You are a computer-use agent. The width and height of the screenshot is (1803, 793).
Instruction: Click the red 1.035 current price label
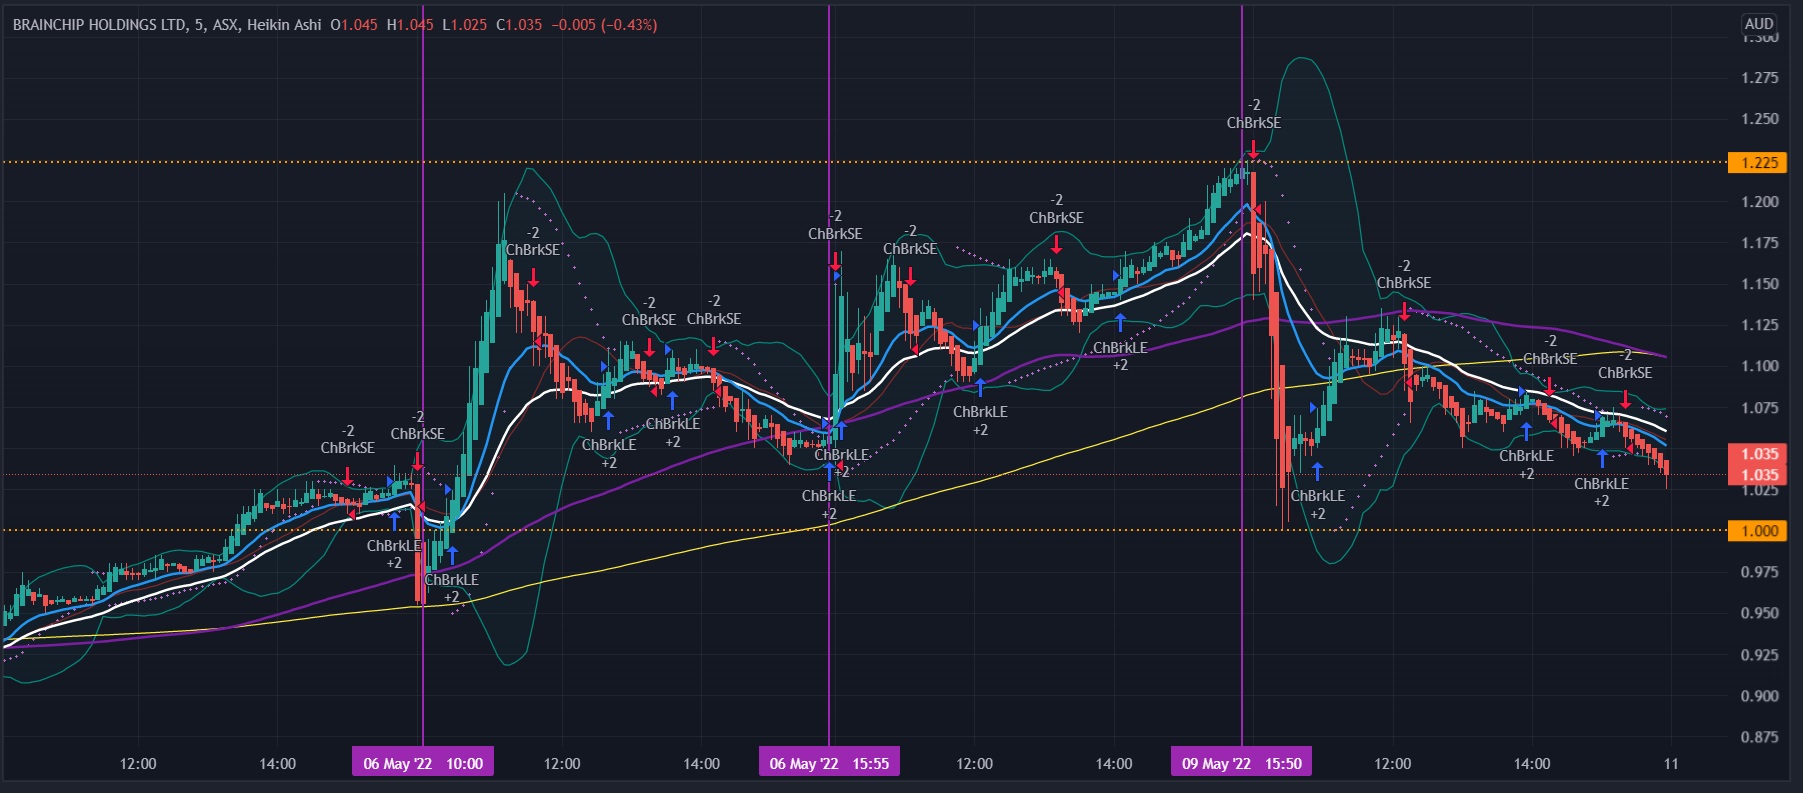(1759, 454)
